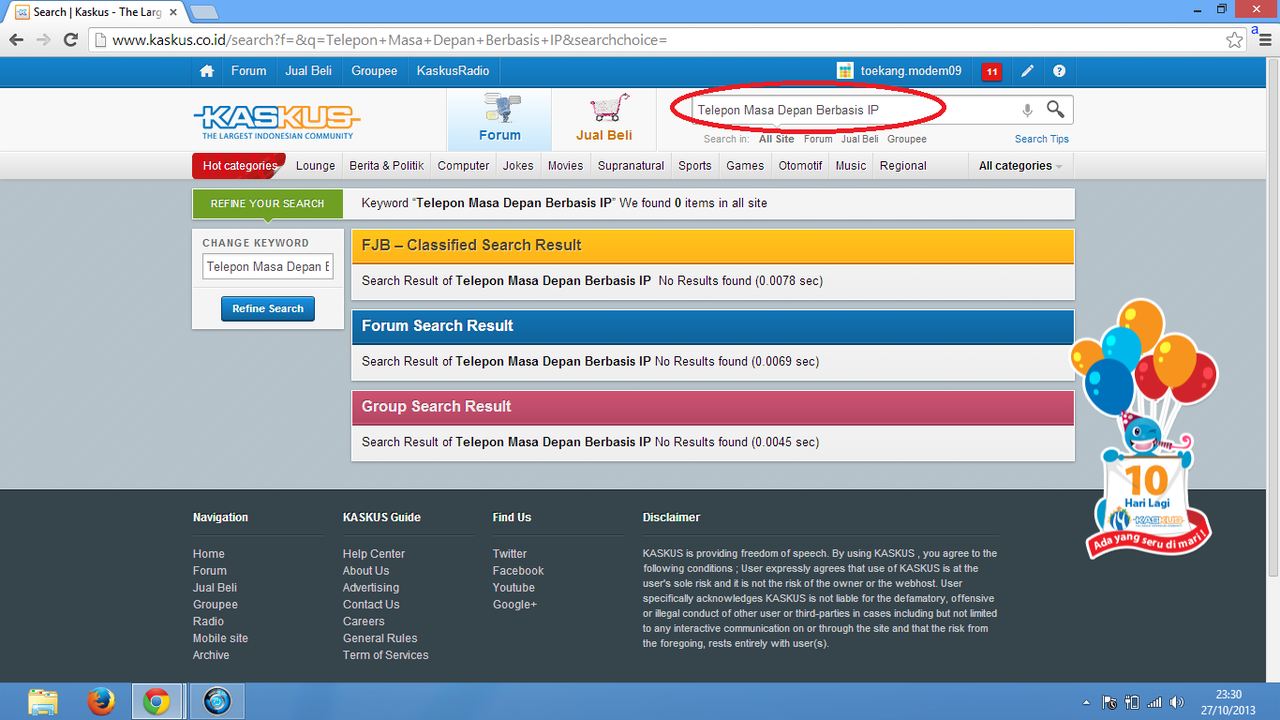1280x720 pixels.
Task: Open the Games category
Action: (x=745, y=166)
